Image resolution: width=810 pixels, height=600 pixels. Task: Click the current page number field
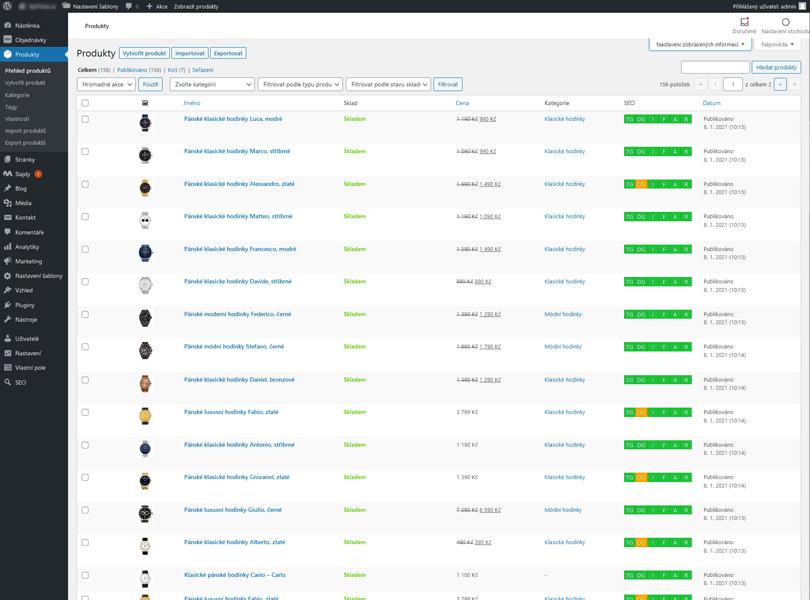(x=733, y=84)
